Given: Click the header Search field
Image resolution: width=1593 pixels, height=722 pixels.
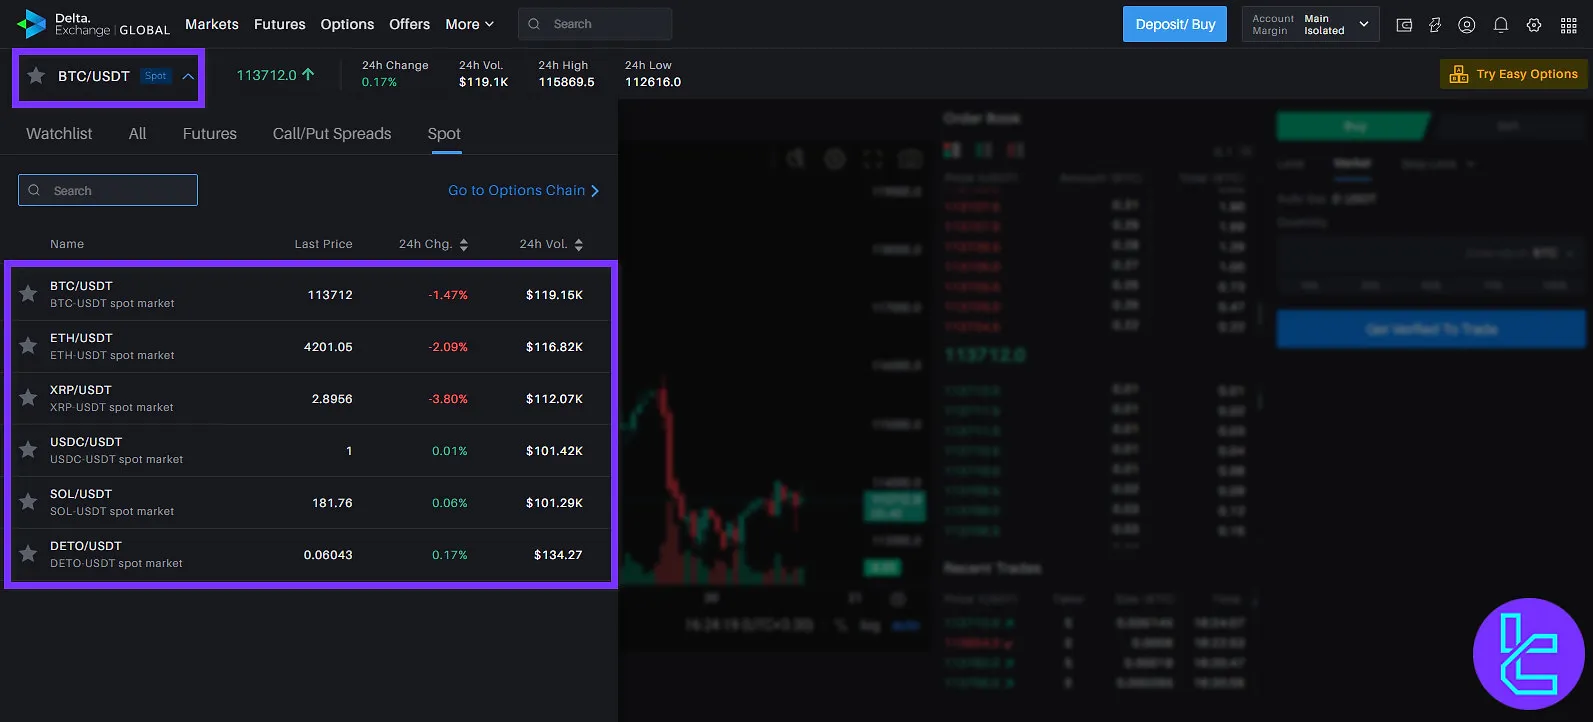Looking at the screenshot, I should coord(595,24).
